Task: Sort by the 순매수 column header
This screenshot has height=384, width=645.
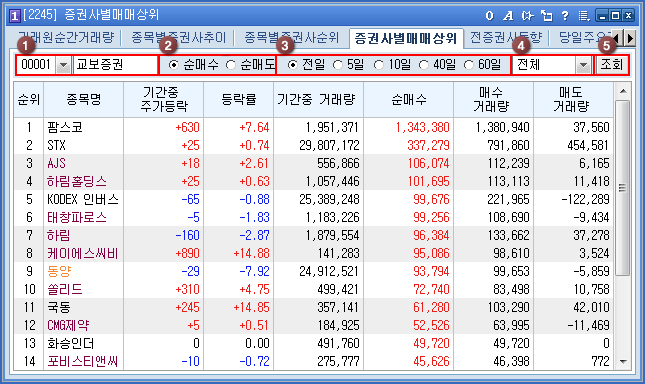Action: (408, 99)
